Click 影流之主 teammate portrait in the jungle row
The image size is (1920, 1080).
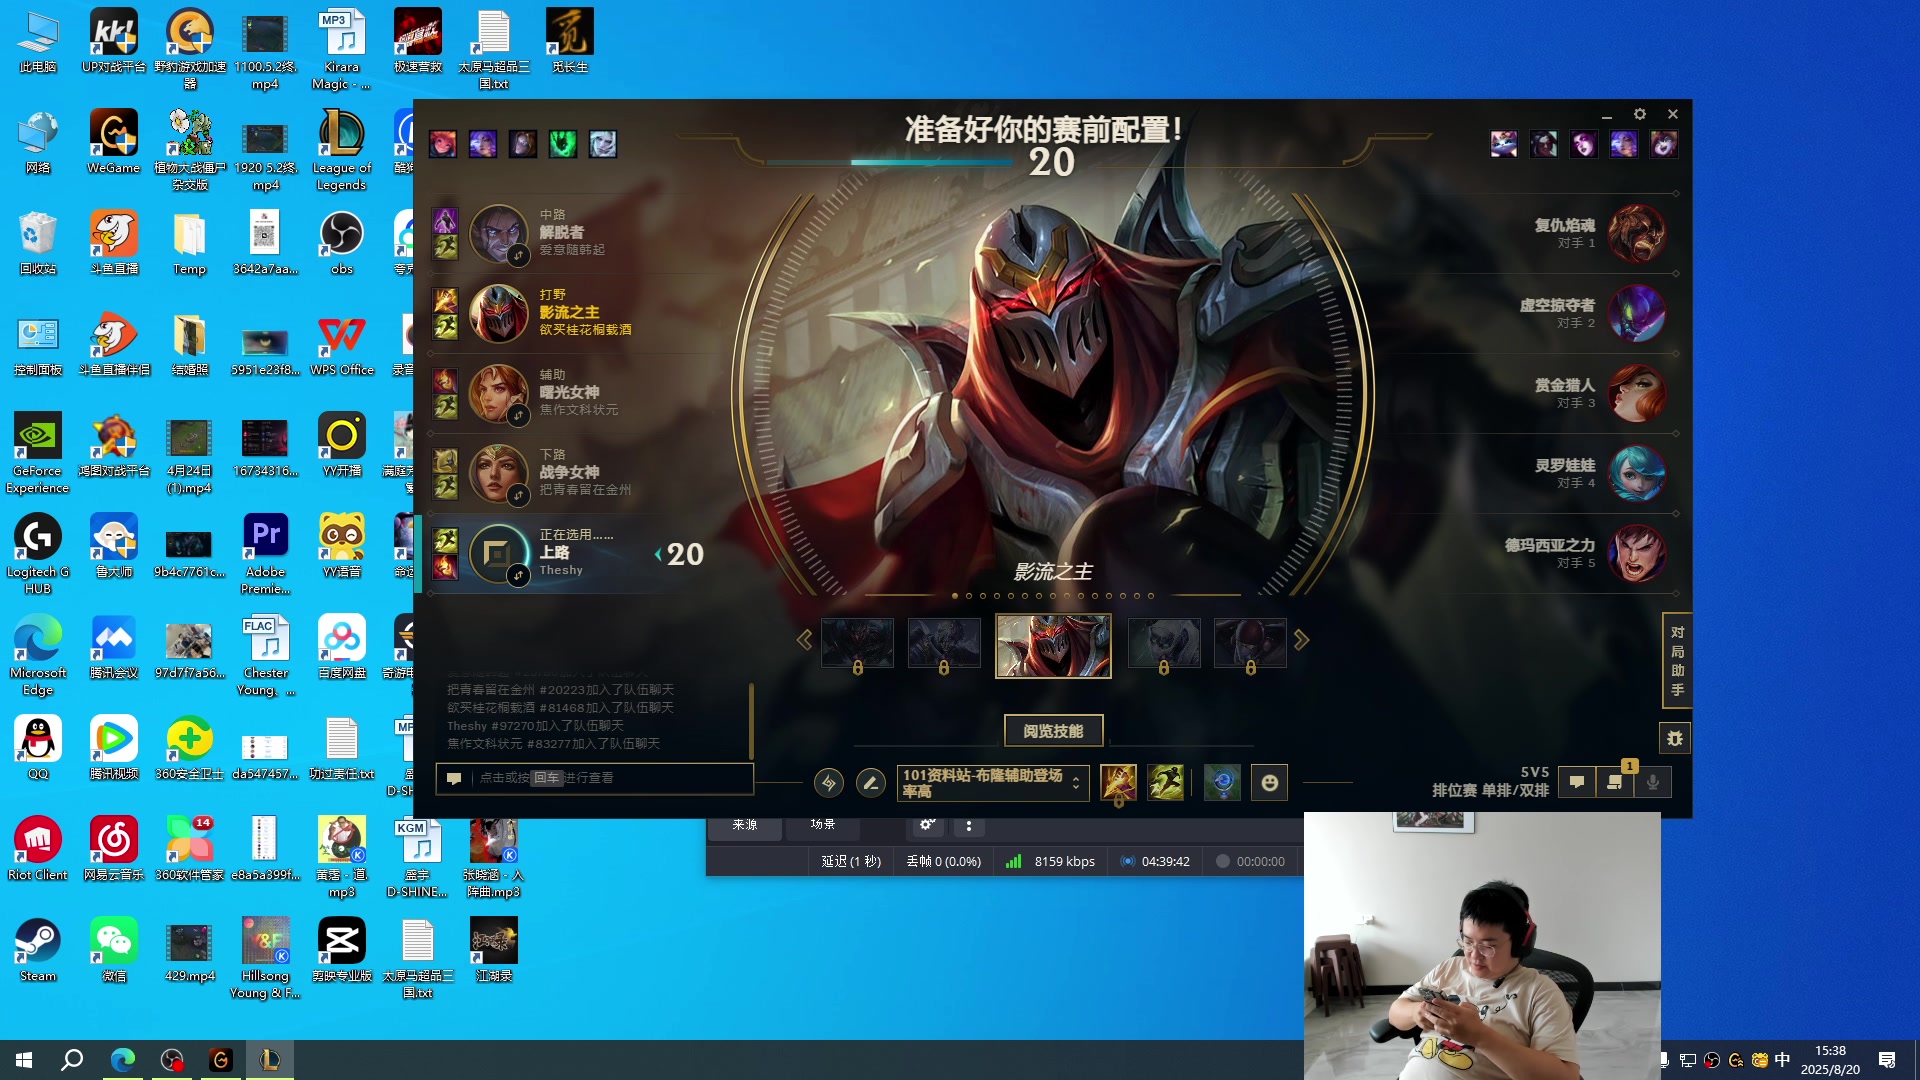(x=499, y=314)
